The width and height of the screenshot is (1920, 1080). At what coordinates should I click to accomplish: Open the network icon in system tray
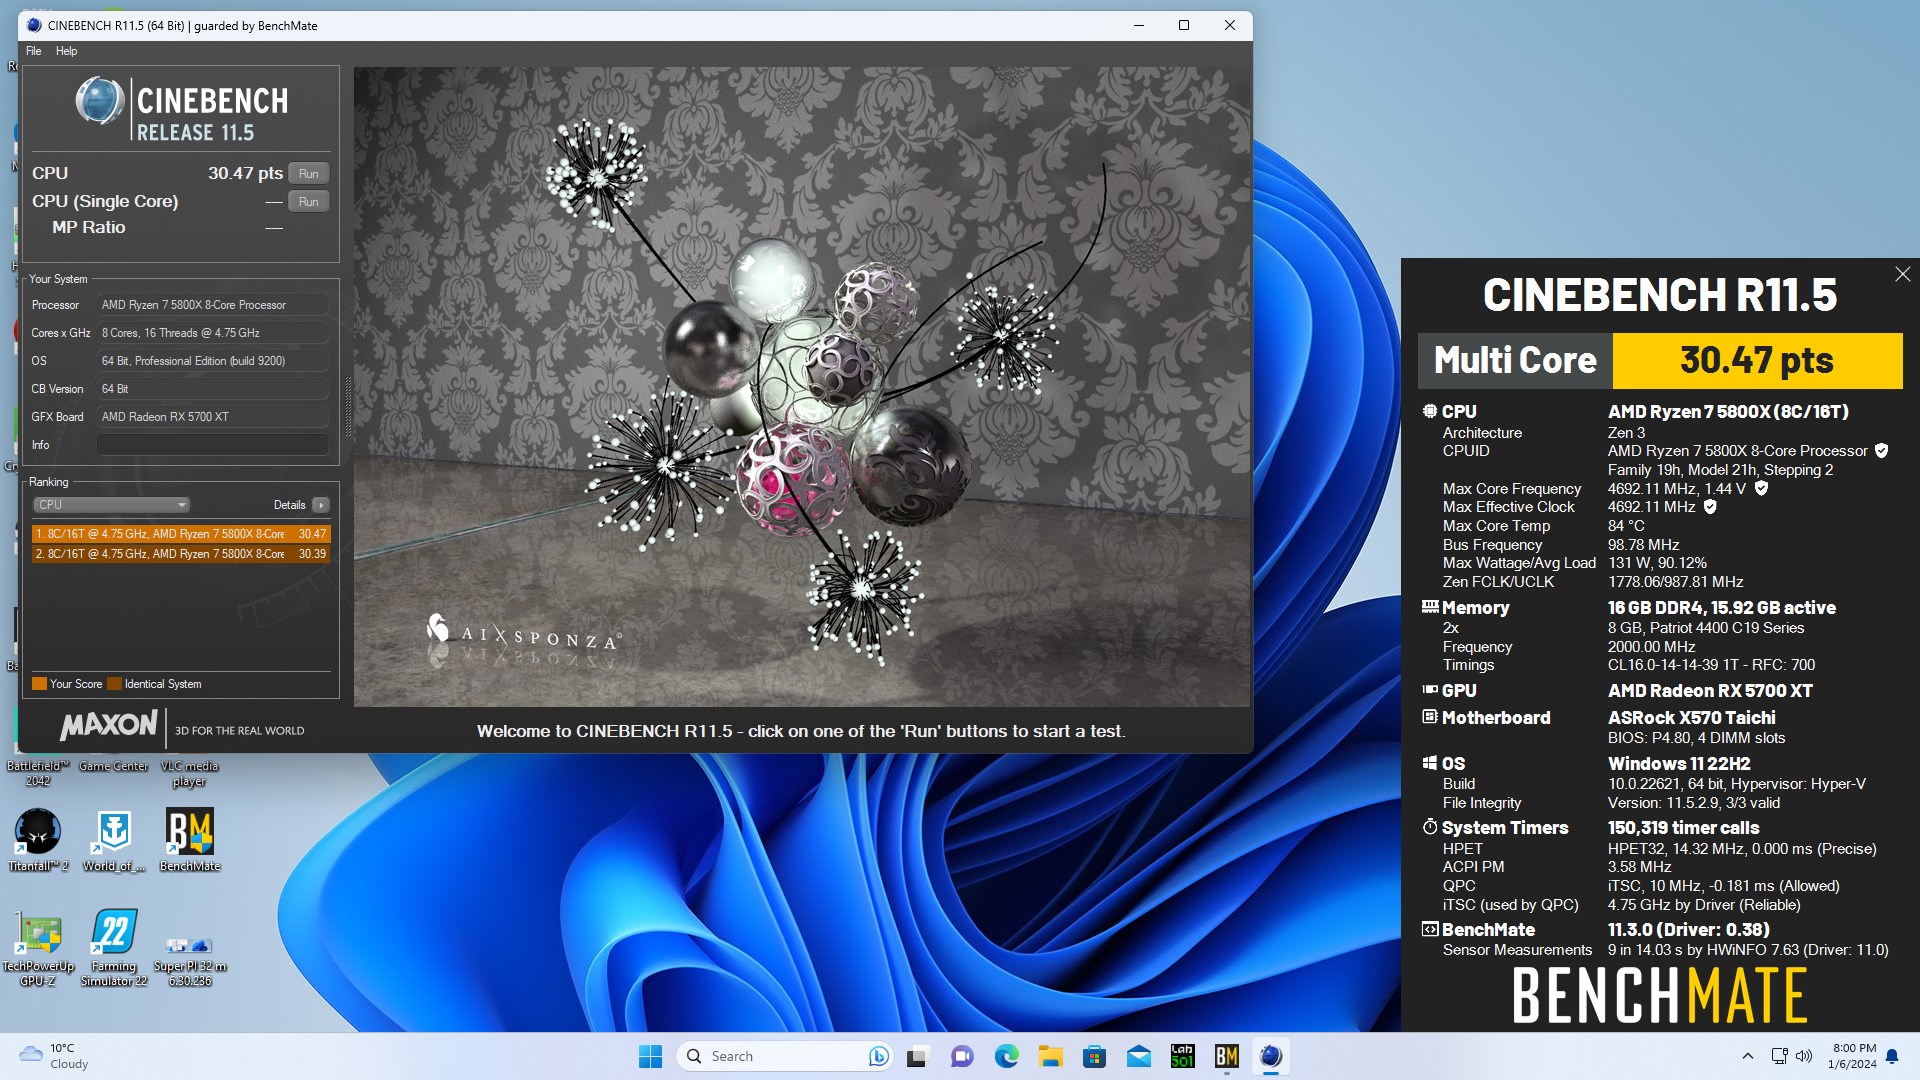[1779, 1056]
